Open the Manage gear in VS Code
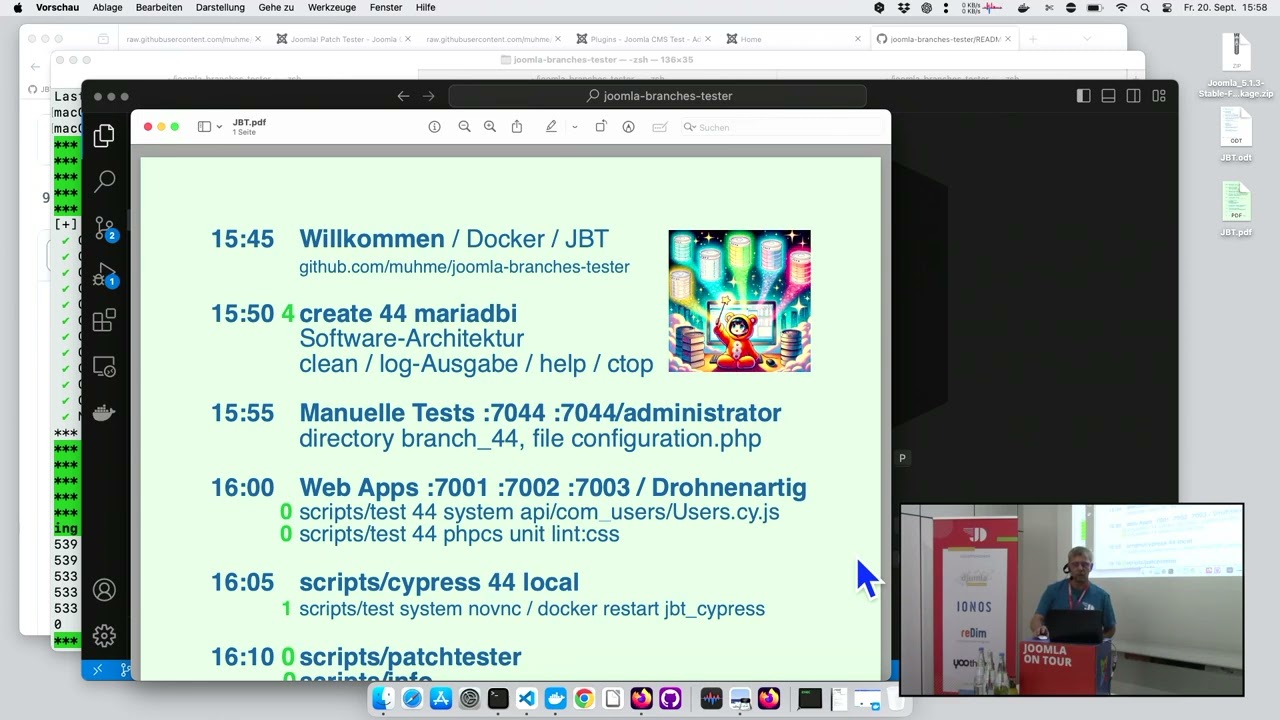Screen dimensions: 1280x720 click(104, 636)
